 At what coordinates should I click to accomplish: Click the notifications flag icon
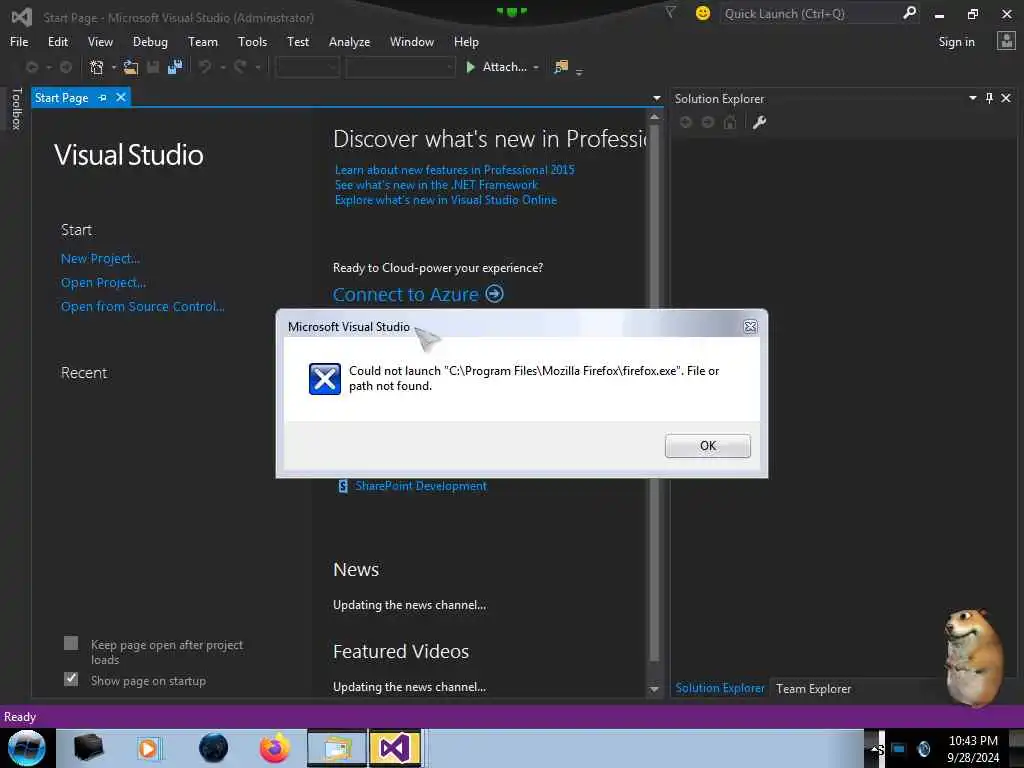tap(670, 13)
